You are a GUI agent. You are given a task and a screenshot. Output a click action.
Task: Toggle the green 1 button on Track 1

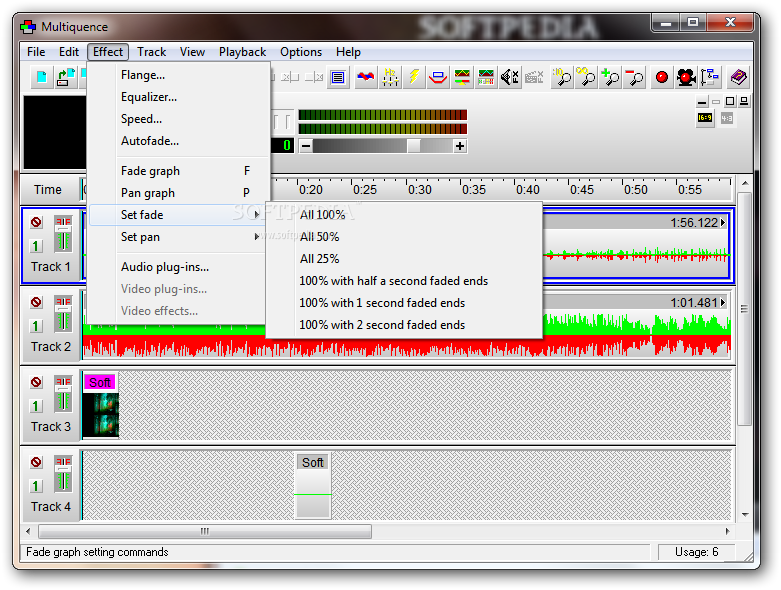point(35,246)
